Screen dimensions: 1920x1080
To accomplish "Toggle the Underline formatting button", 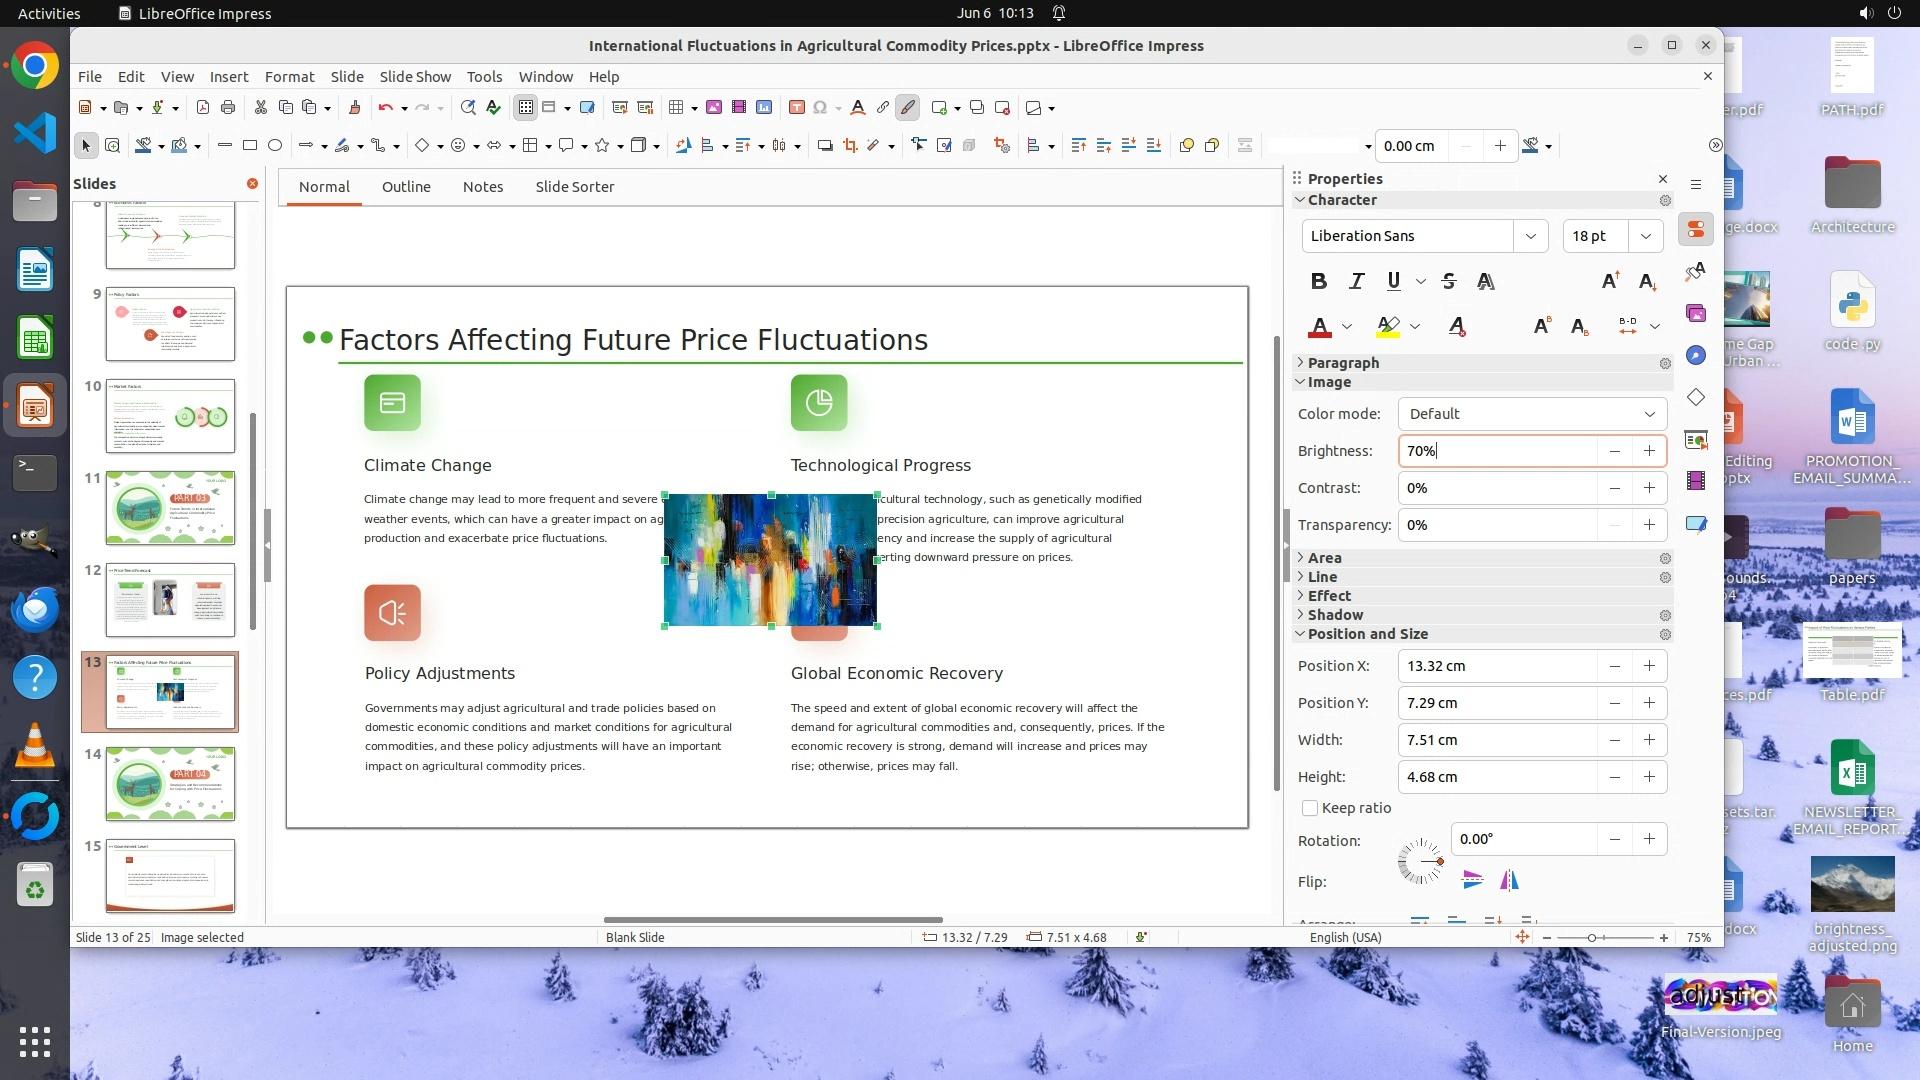I will click(1393, 281).
